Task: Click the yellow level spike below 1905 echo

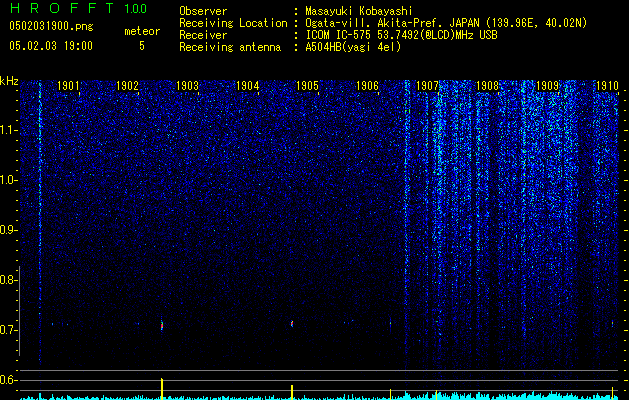Action: click(292, 392)
